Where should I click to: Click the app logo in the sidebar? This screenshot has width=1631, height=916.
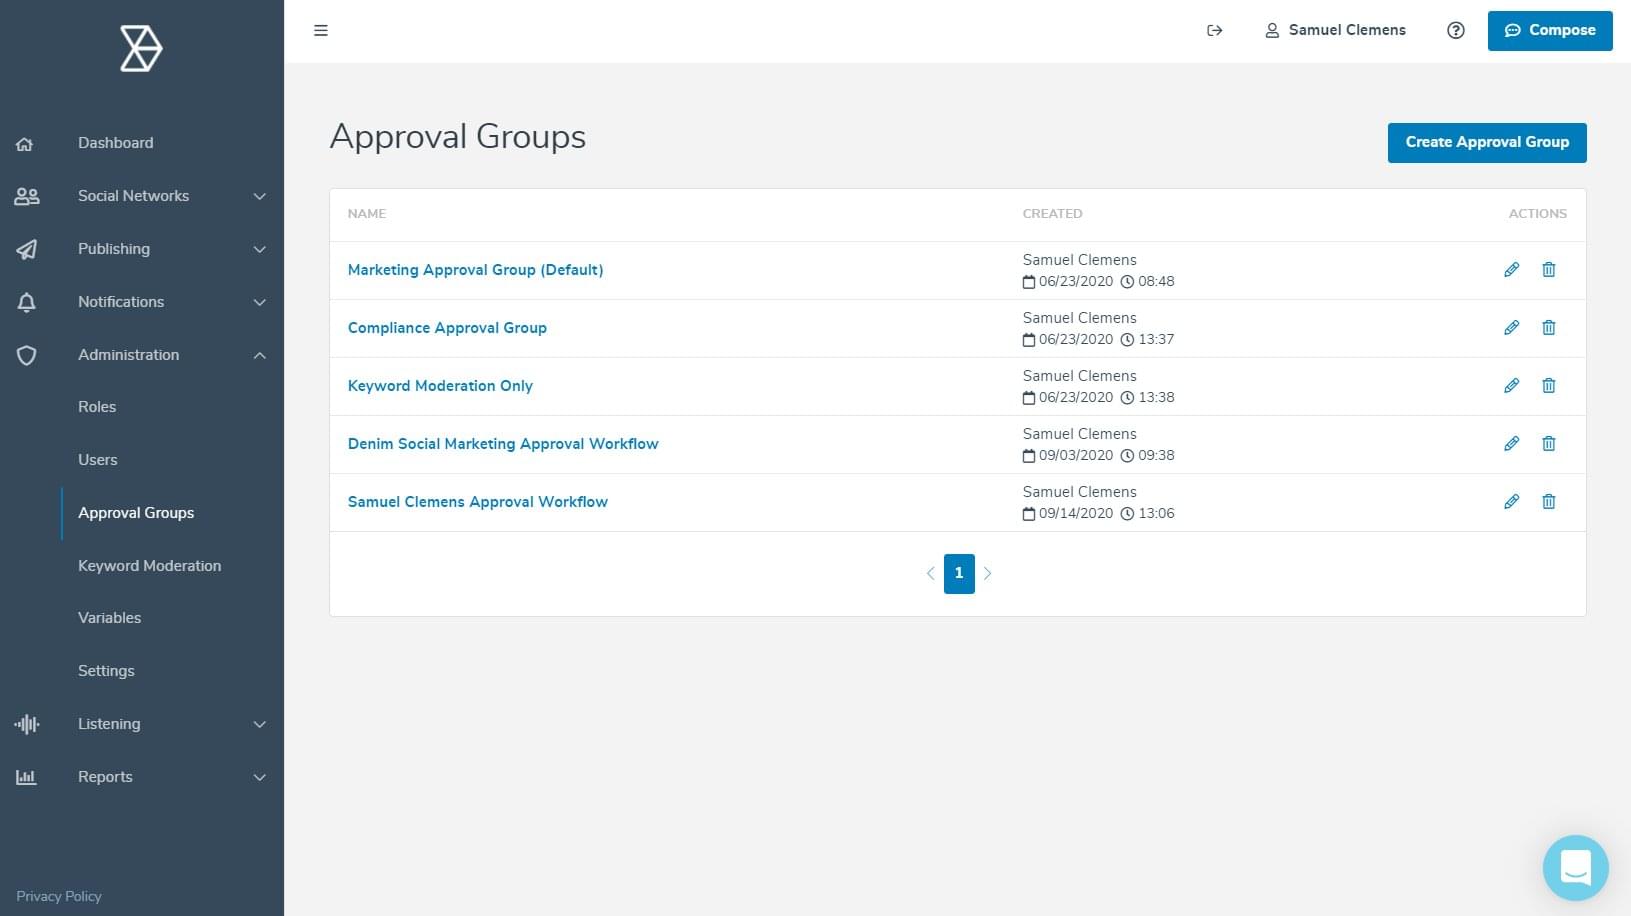point(141,49)
